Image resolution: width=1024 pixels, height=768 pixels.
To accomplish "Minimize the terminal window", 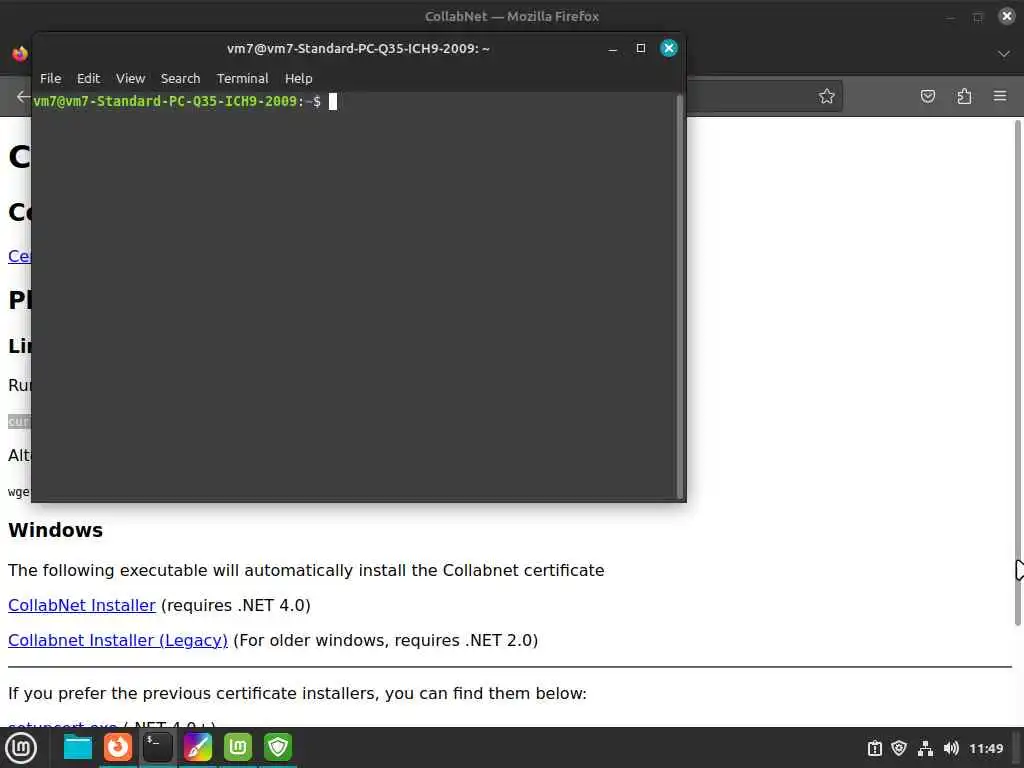I will click(x=613, y=49).
